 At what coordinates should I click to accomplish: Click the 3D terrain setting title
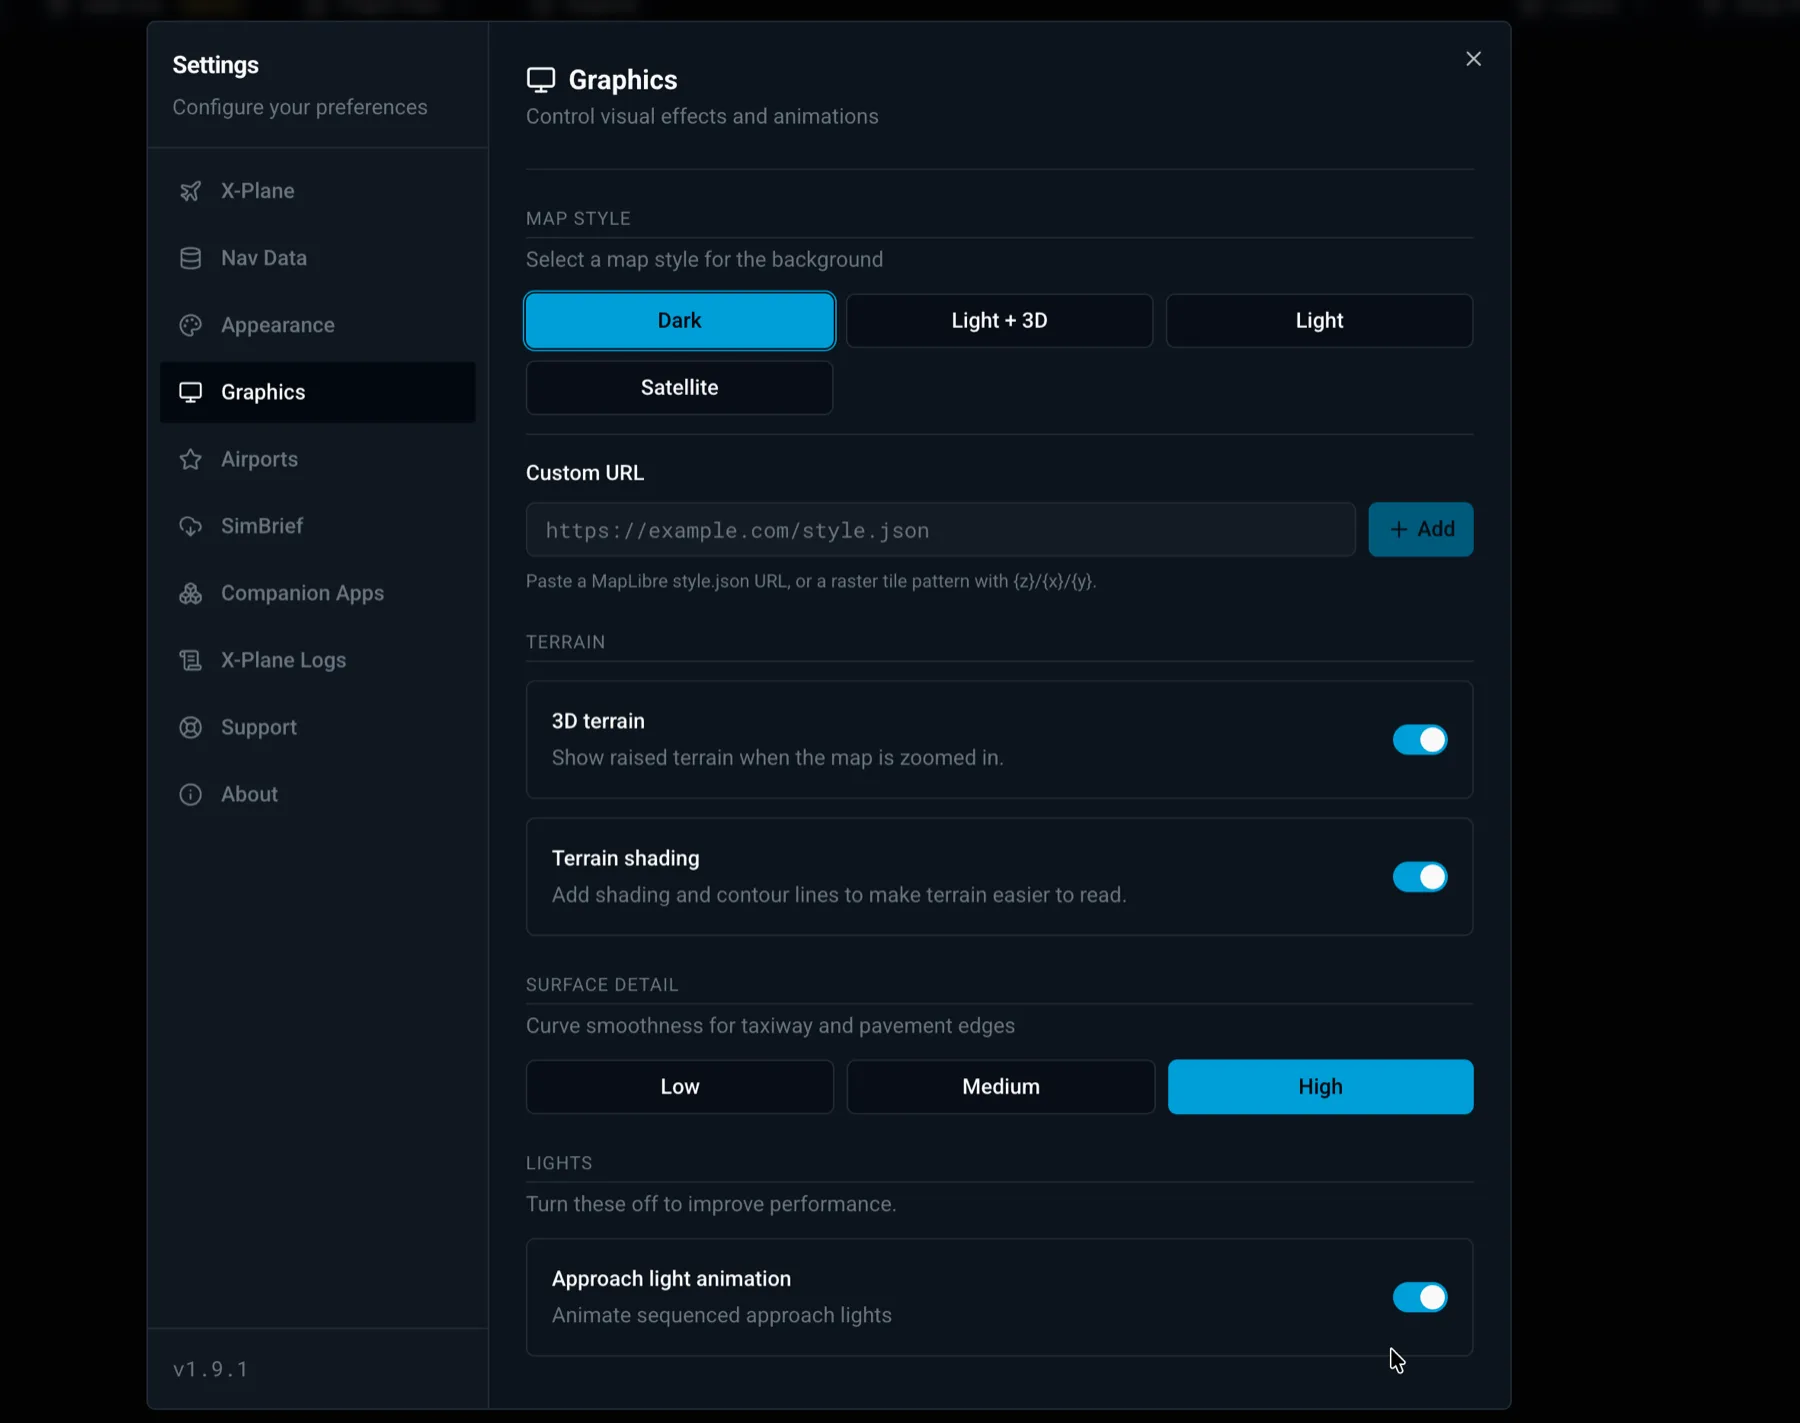click(x=598, y=721)
